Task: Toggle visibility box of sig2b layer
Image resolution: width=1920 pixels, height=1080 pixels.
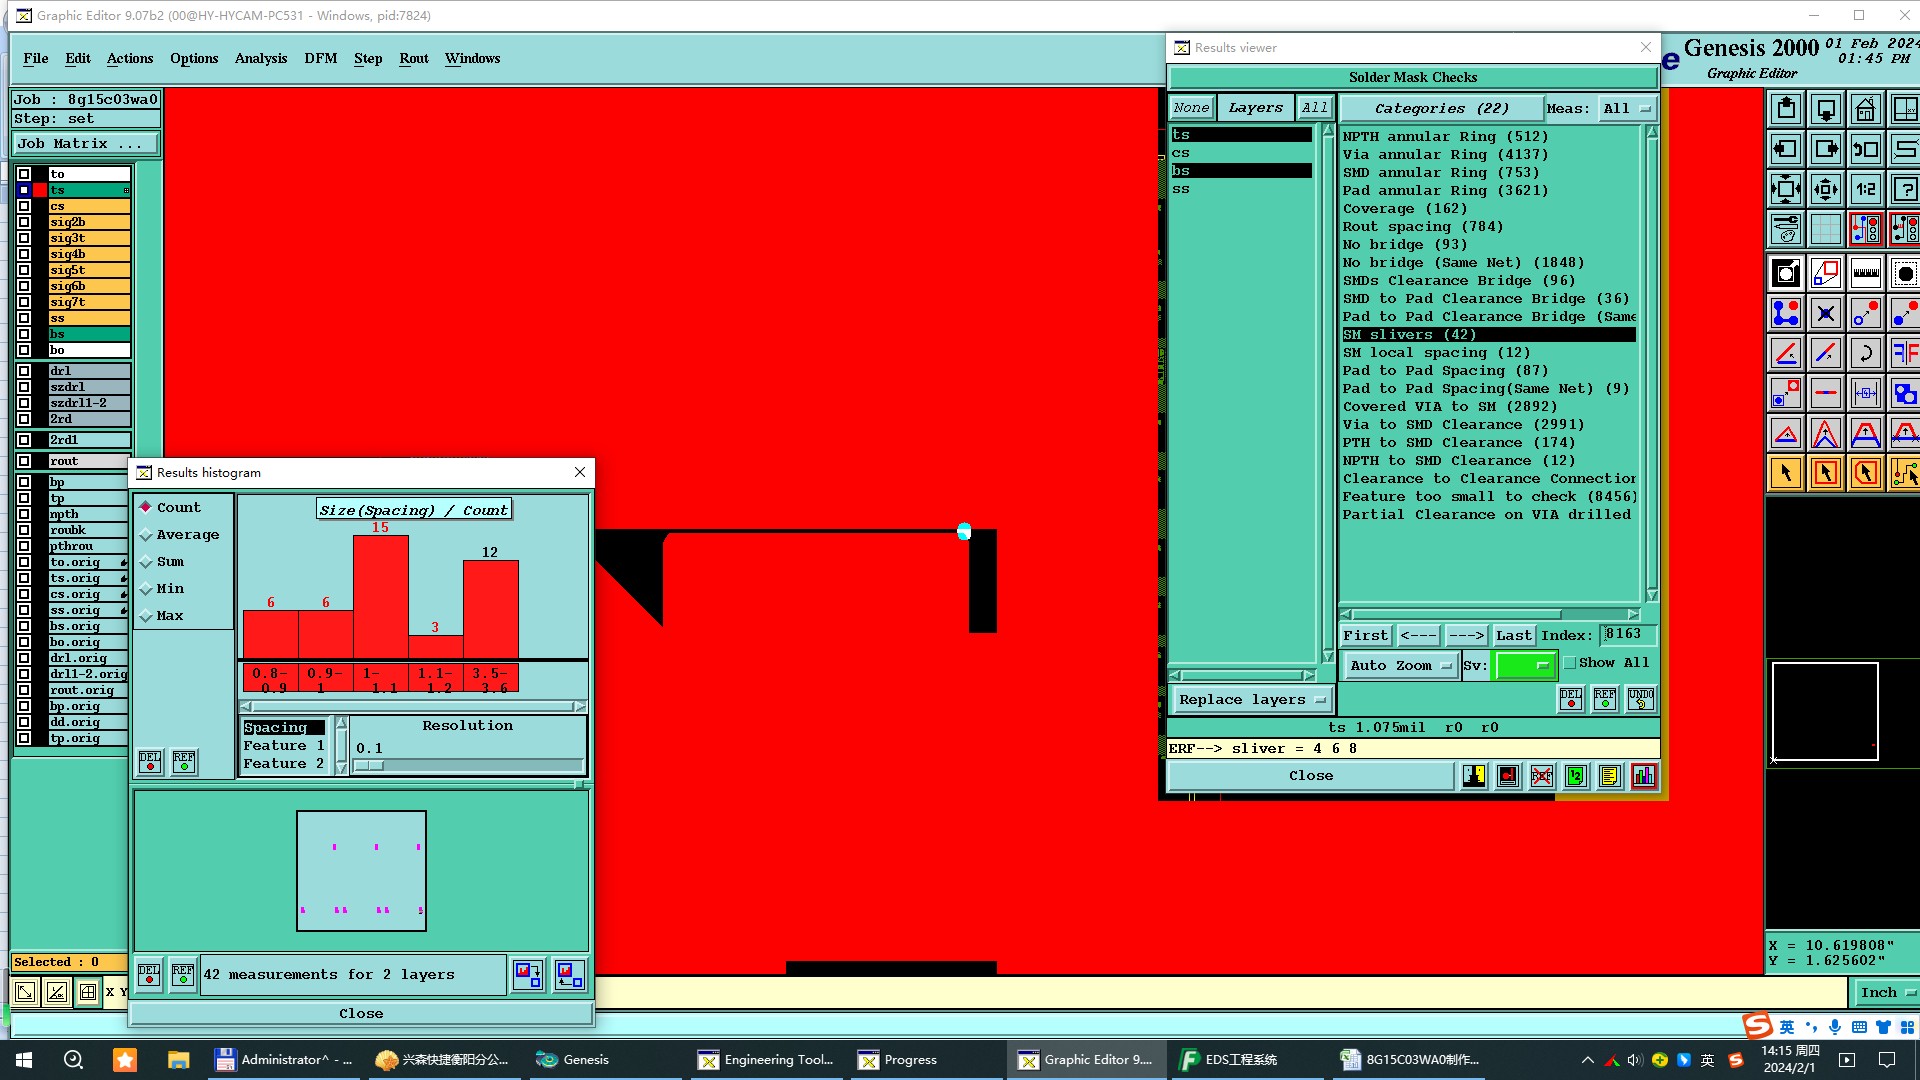Action: pos(24,222)
